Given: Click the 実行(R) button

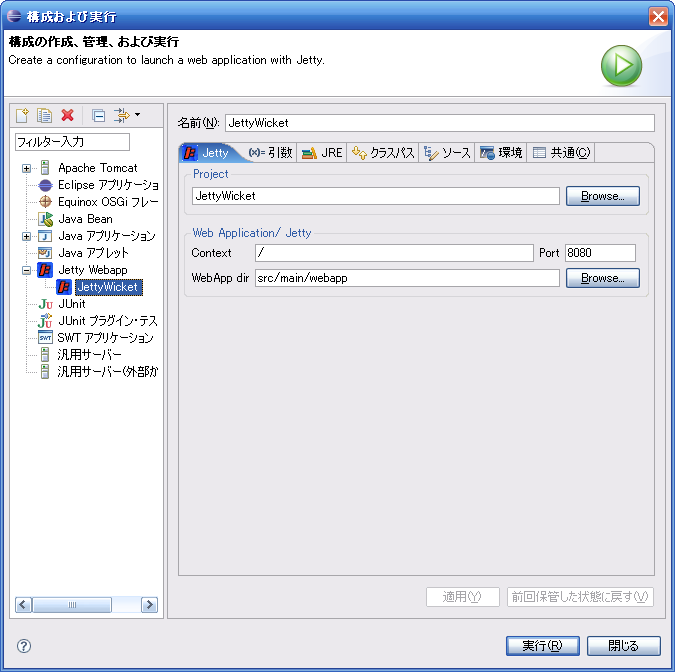Looking at the screenshot, I should 542,646.
